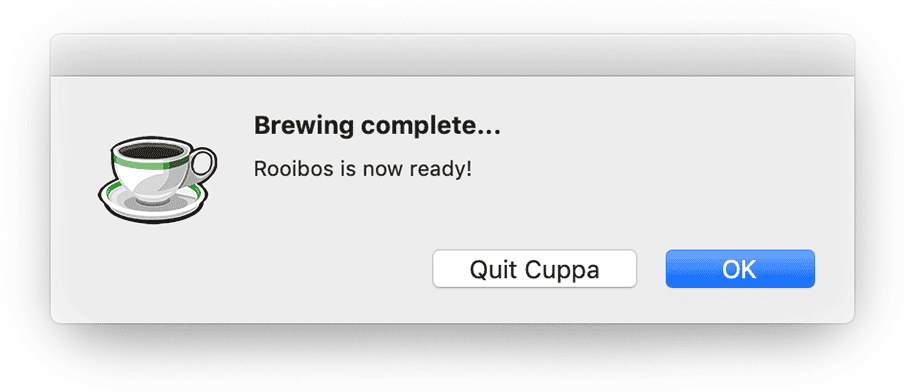Viewport: 904px width, 392px height.
Task: Click the blue OK button
Action: [x=740, y=269]
